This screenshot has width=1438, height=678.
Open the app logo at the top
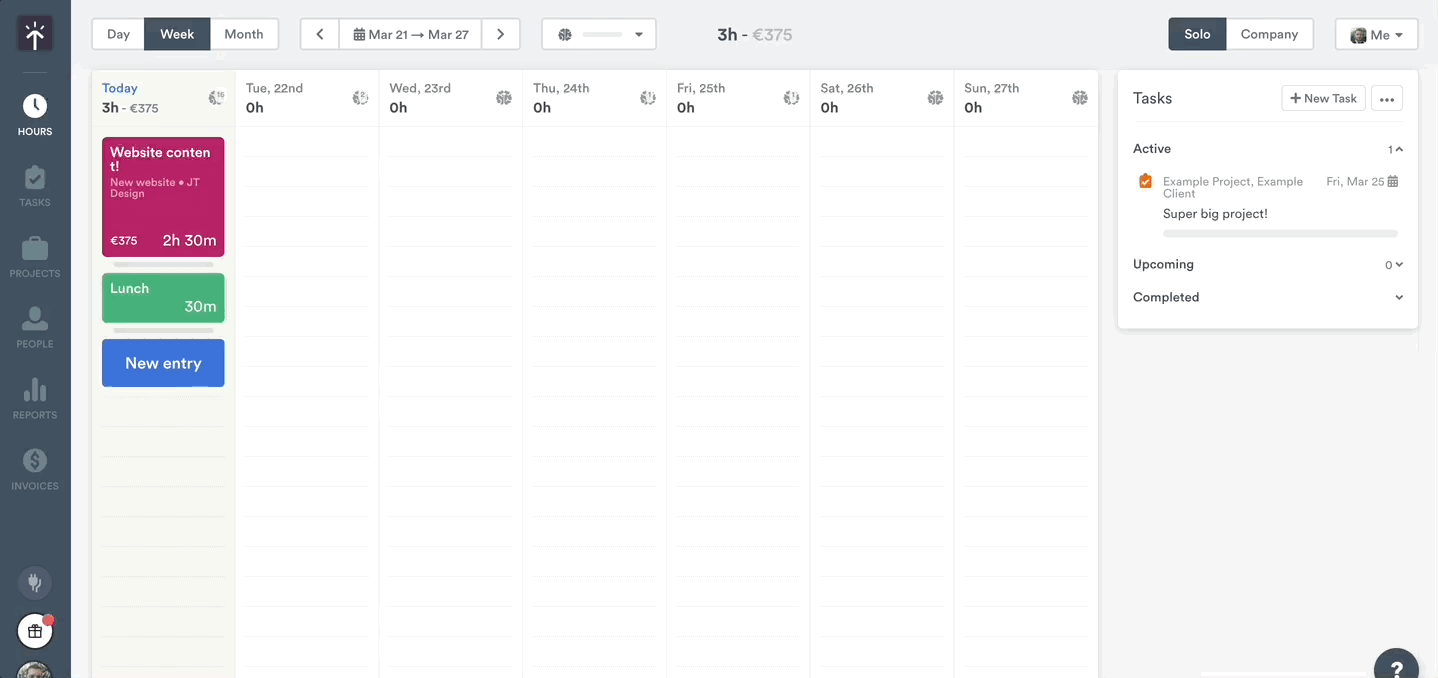34,33
